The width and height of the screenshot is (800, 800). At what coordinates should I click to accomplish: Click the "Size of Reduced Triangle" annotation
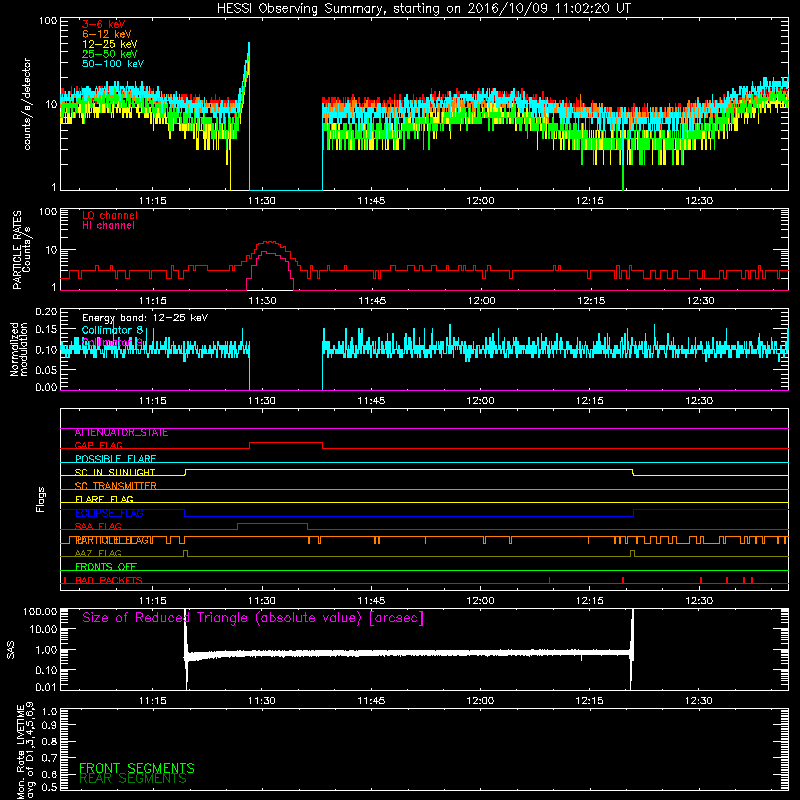[x=253, y=618]
